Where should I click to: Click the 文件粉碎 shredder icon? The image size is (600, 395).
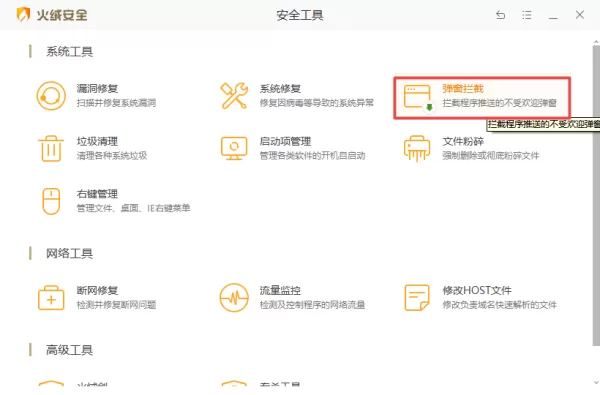417,149
